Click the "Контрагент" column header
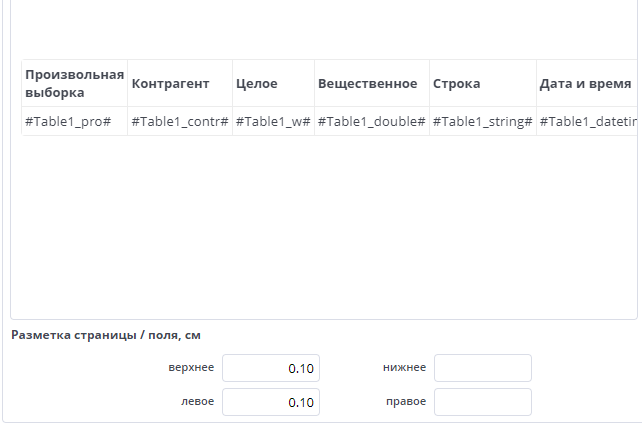This screenshot has height=424, width=642. [x=170, y=83]
